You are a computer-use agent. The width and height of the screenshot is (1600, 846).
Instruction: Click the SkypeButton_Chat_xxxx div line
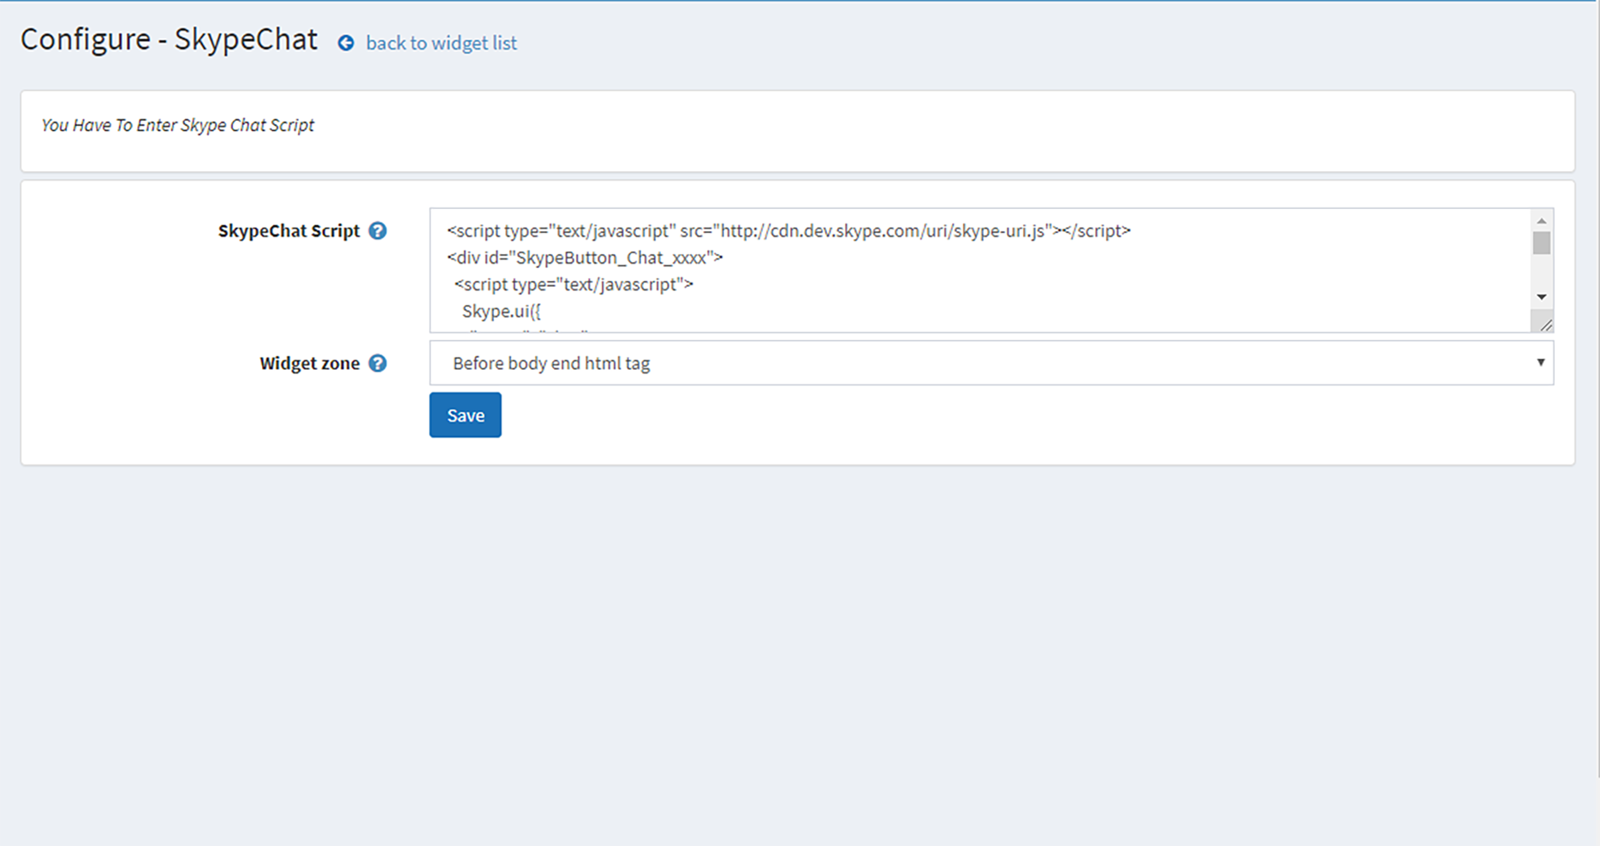pyautogui.click(x=585, y=257)
